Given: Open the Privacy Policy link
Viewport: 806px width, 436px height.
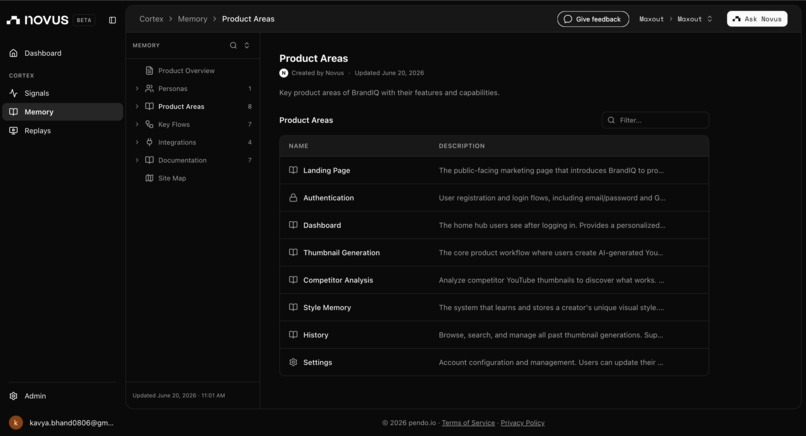Looking at the screenshot, I should point(522,423).
